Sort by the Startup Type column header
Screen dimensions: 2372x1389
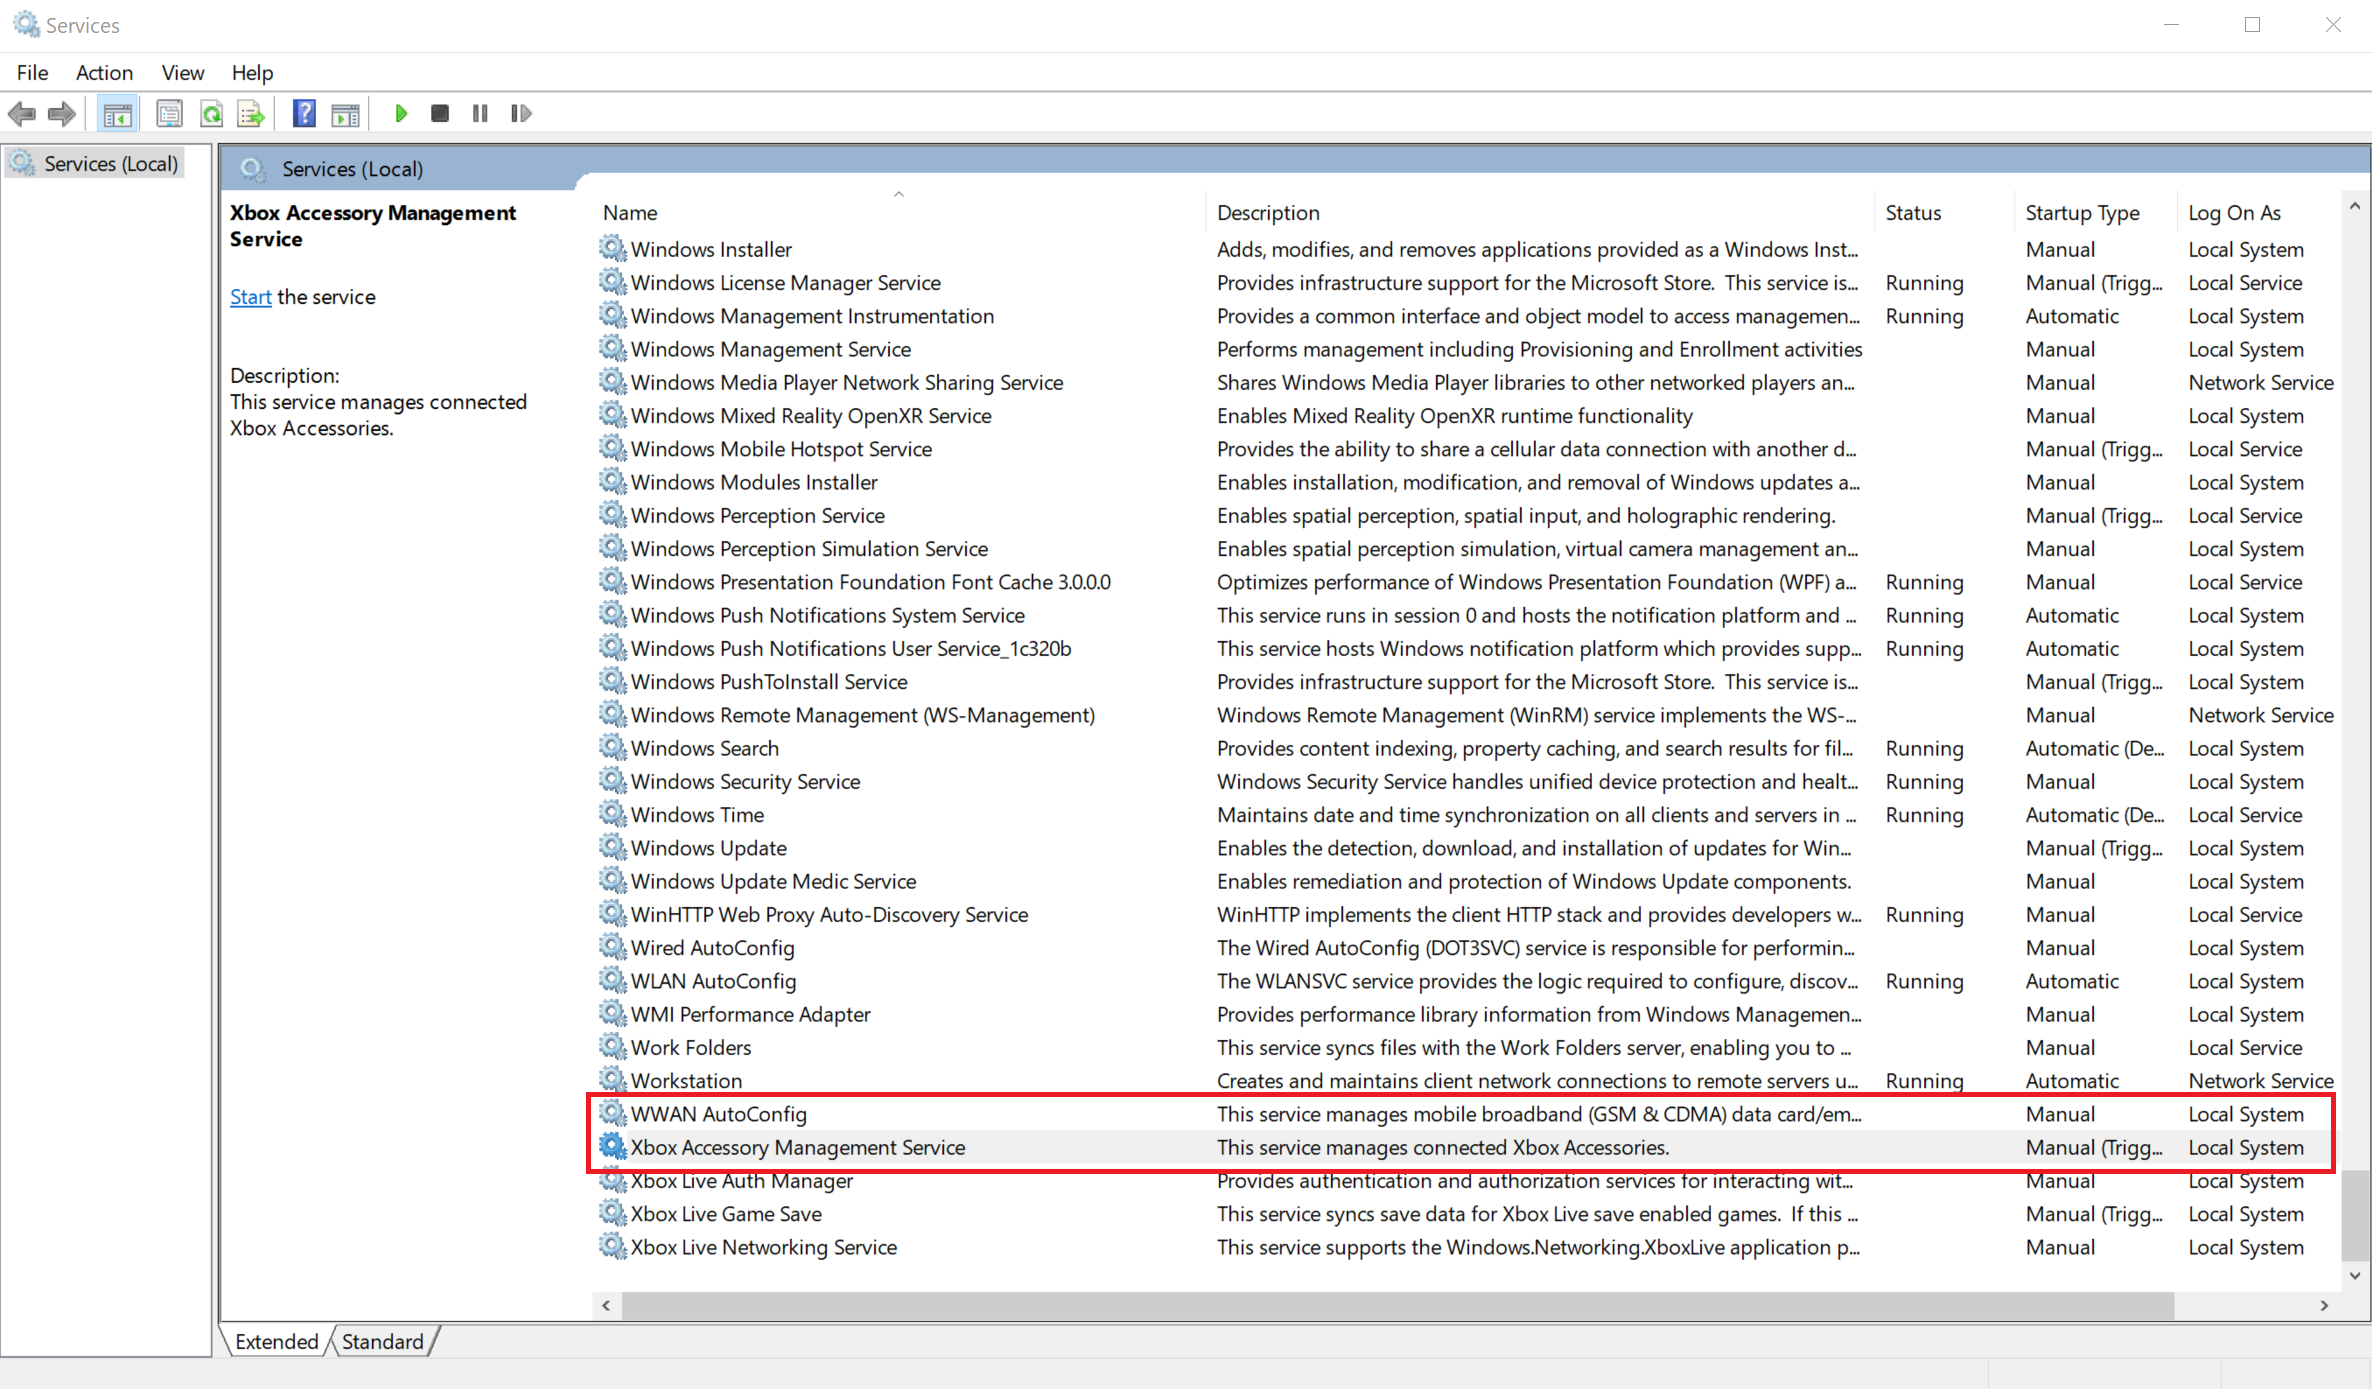(x=2095, y=212)
